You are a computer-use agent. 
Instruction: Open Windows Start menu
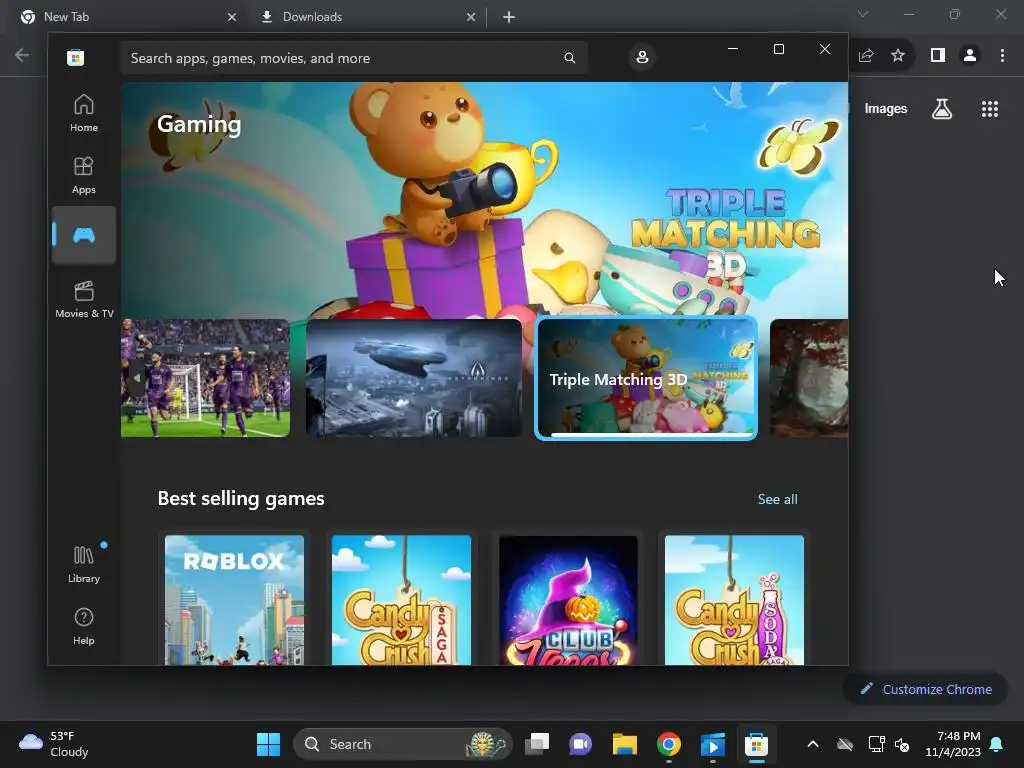268,744
